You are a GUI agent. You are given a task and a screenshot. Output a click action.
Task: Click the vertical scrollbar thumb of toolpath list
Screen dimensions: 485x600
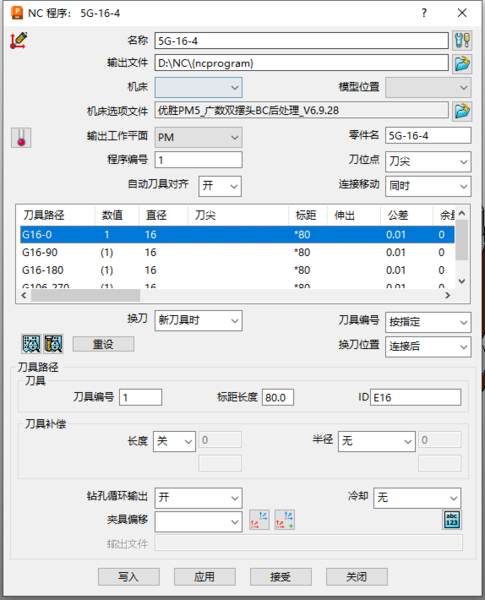(462, 240)
